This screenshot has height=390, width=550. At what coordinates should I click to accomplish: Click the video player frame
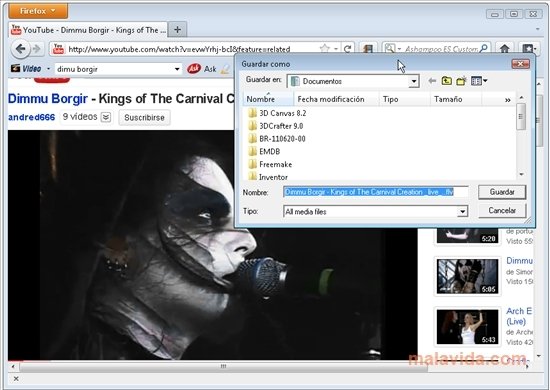pyautogui.click(x=213, y=244)
